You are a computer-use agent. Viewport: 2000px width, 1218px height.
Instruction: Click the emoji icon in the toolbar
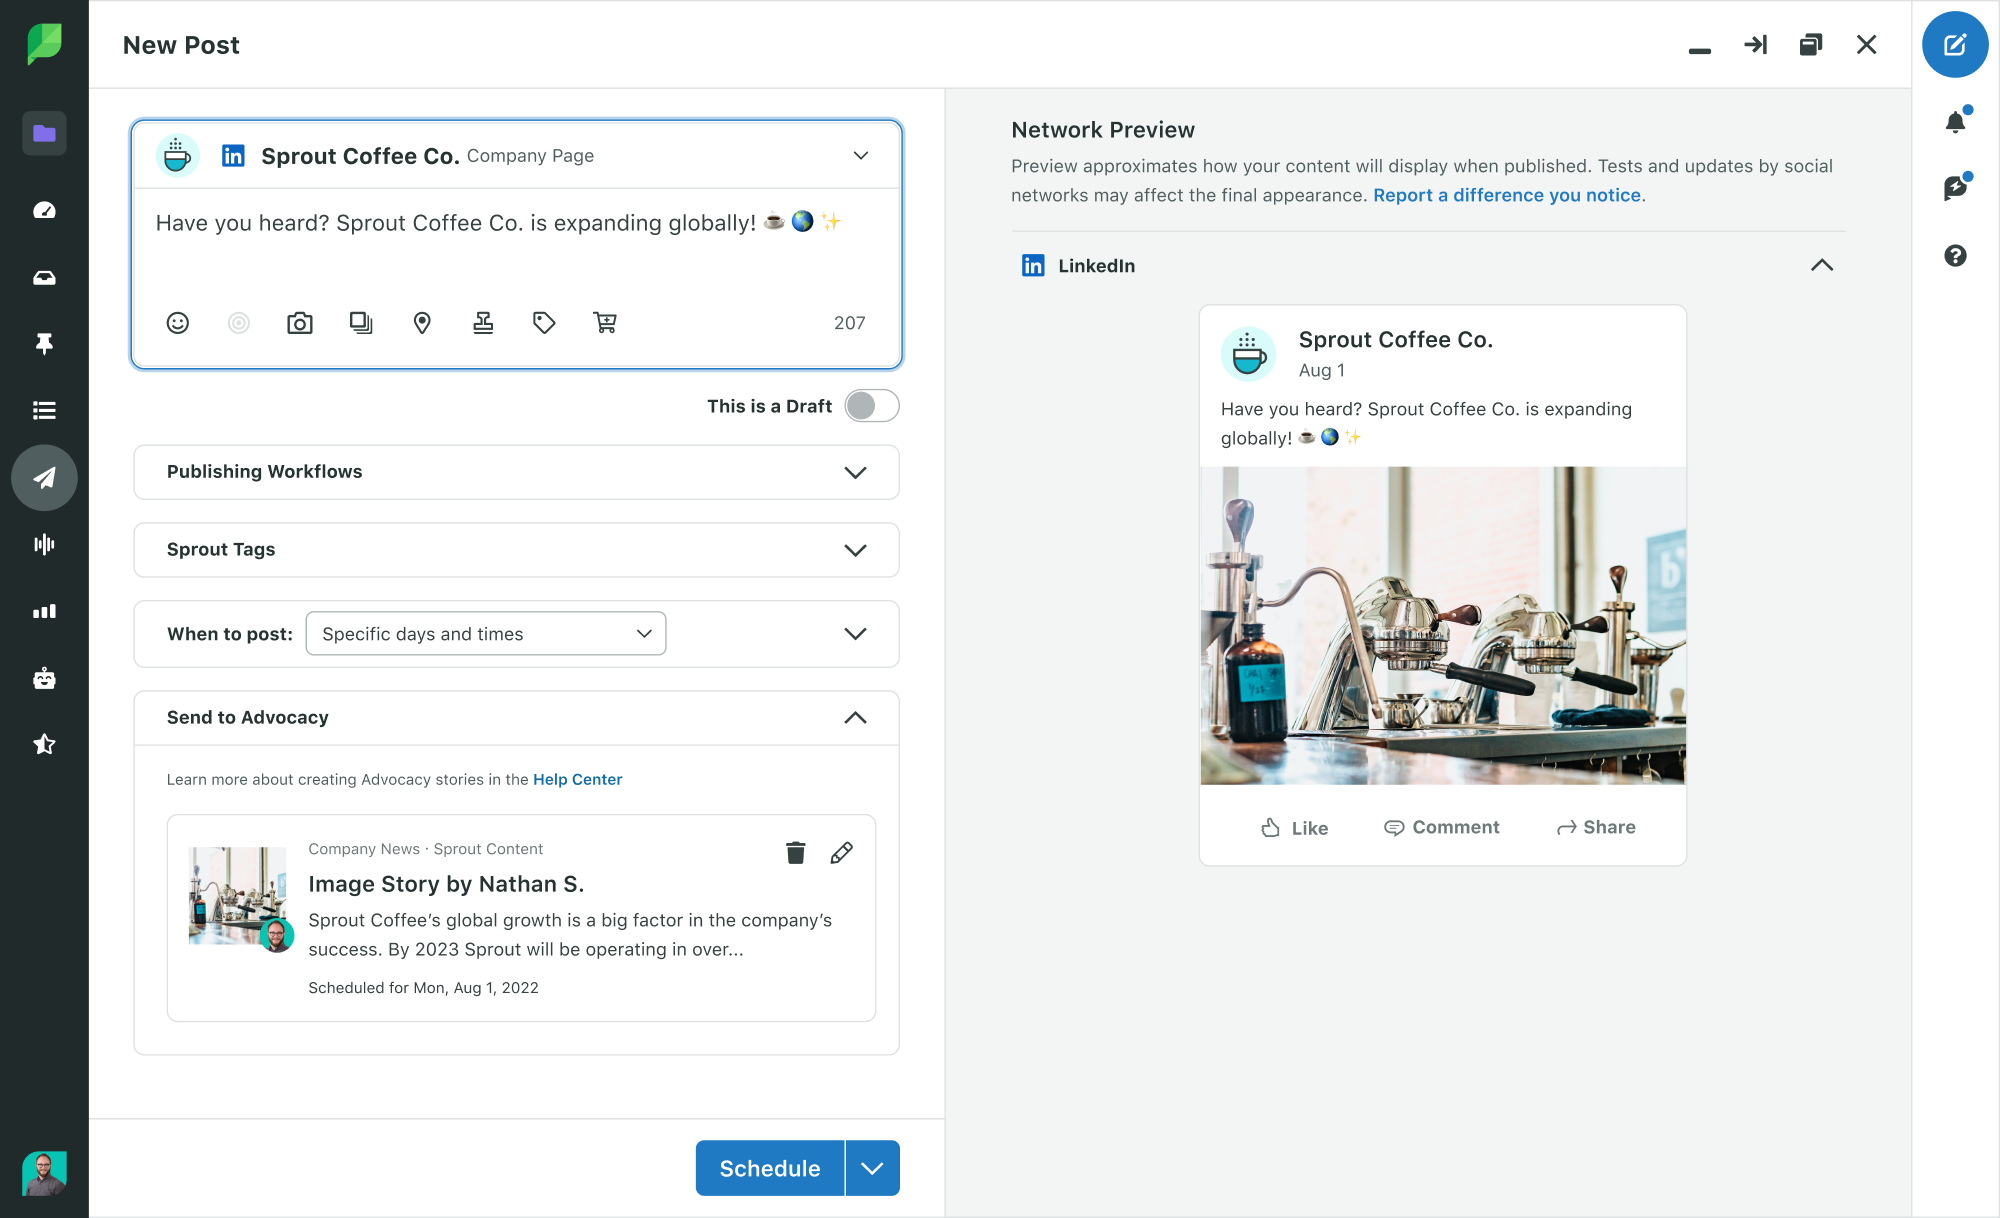pos(179,323)
